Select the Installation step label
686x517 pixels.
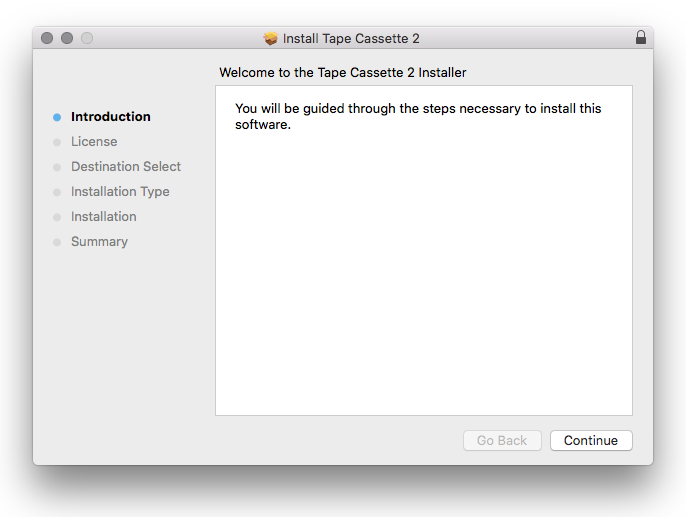(104, 217)
